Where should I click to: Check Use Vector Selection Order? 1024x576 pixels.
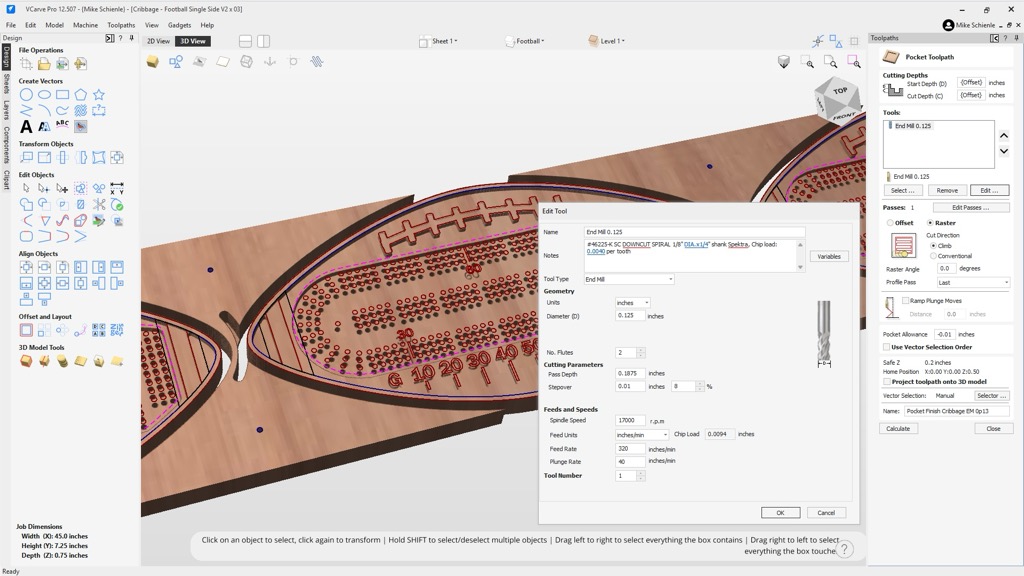pyautogui.click(x=887, y=347)
